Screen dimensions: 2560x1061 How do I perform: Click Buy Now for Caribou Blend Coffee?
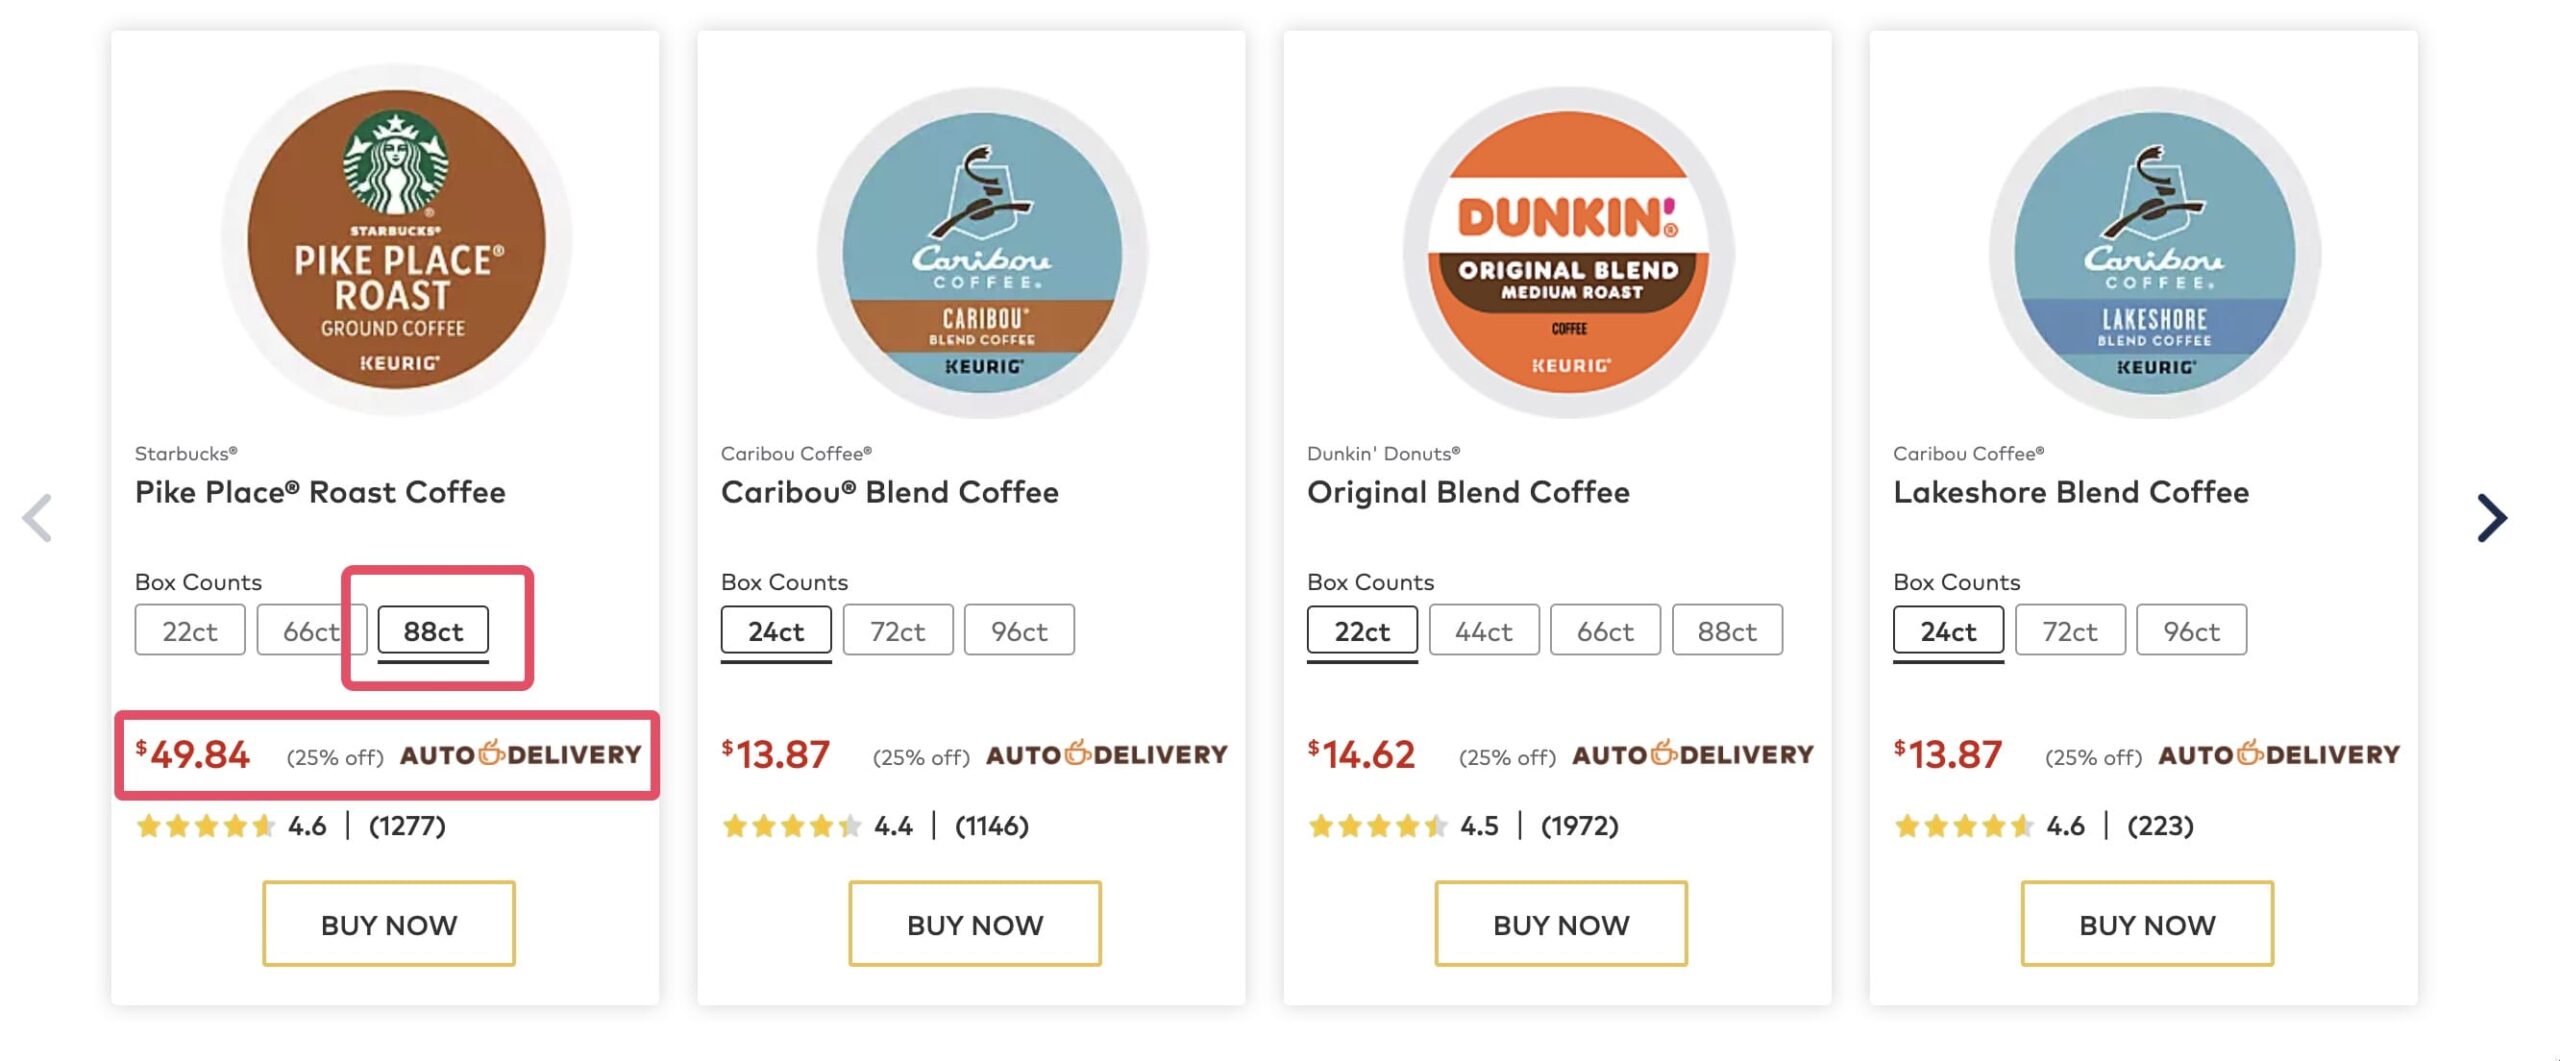coord(975,923)
